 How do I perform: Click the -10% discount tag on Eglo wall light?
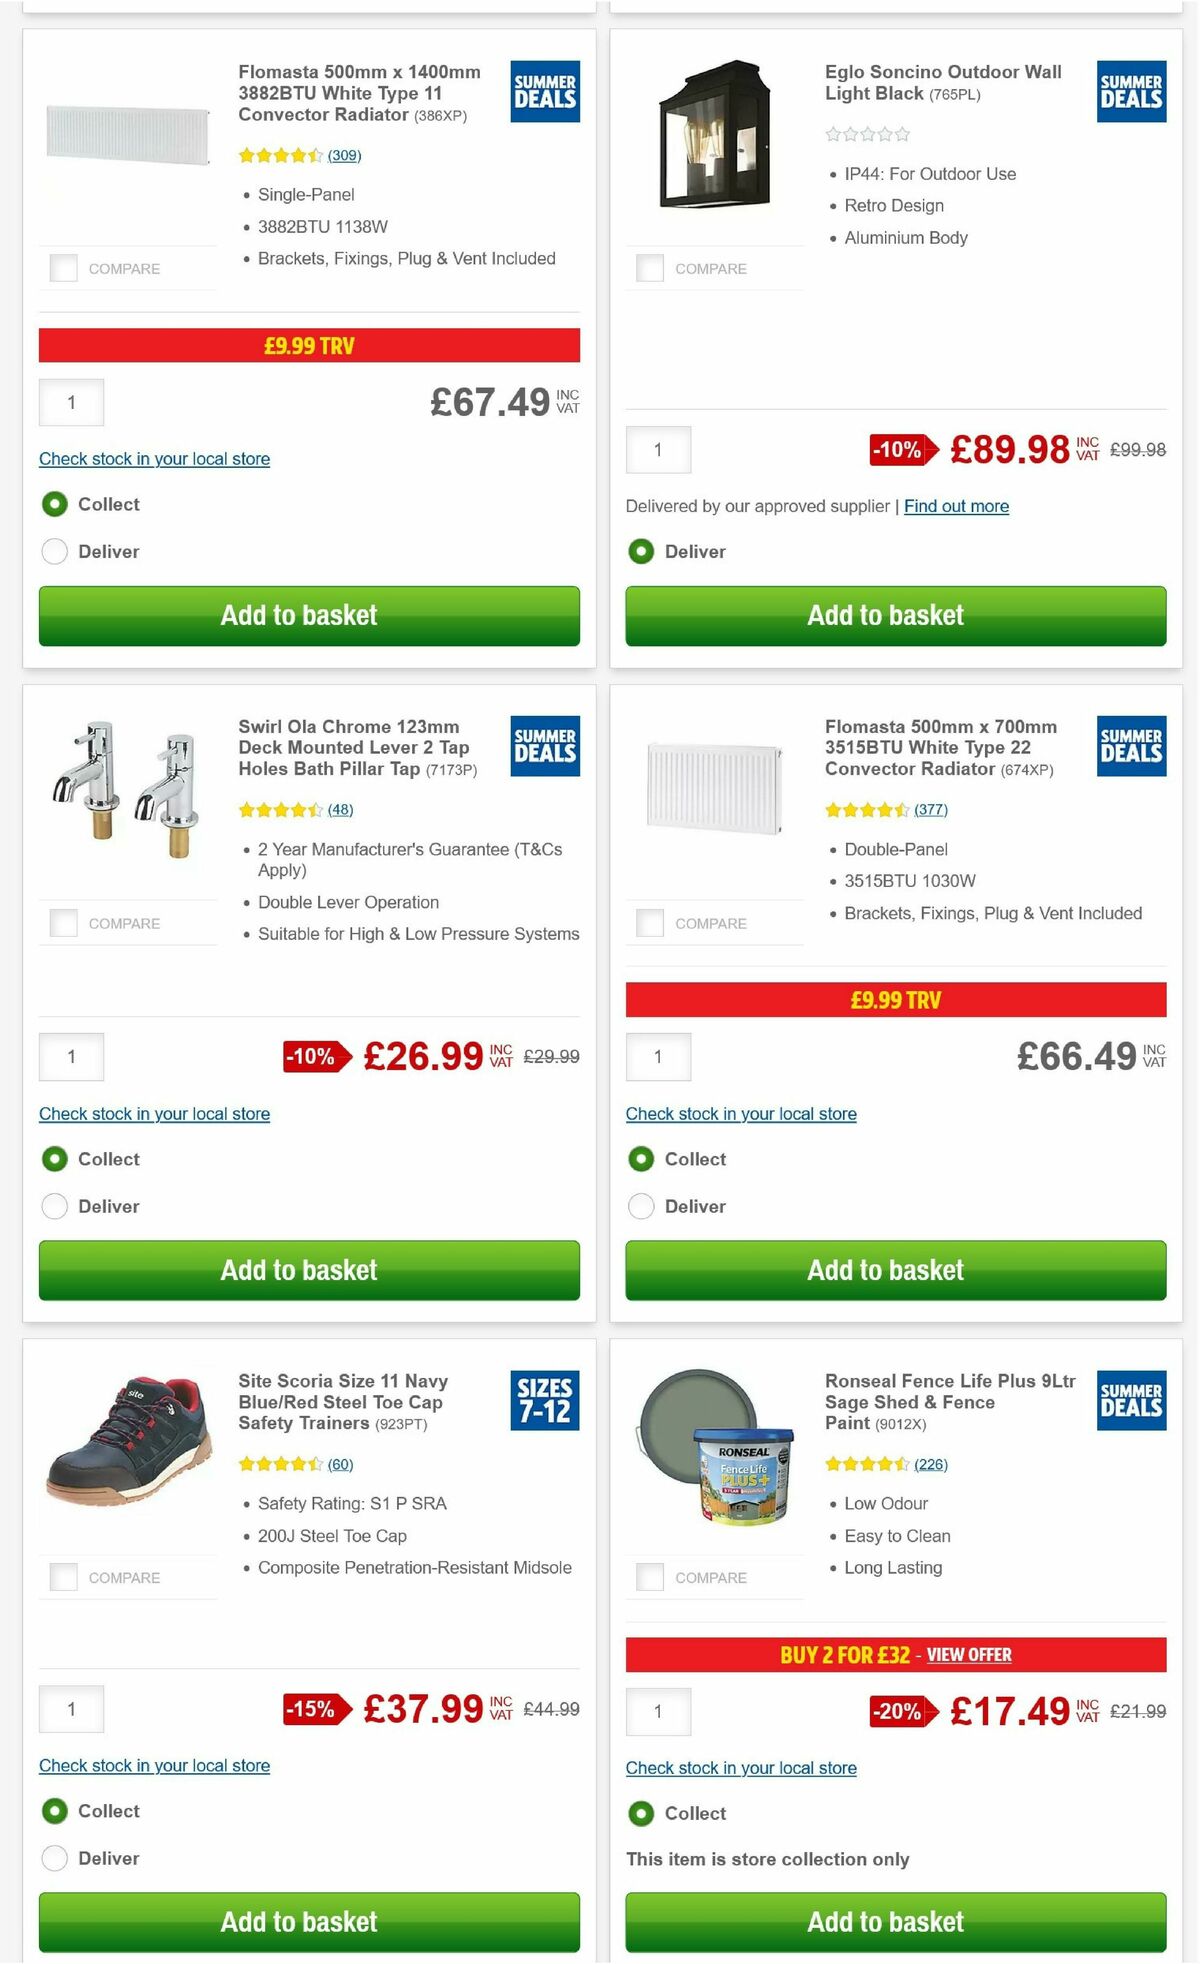[x=898, y=450]
